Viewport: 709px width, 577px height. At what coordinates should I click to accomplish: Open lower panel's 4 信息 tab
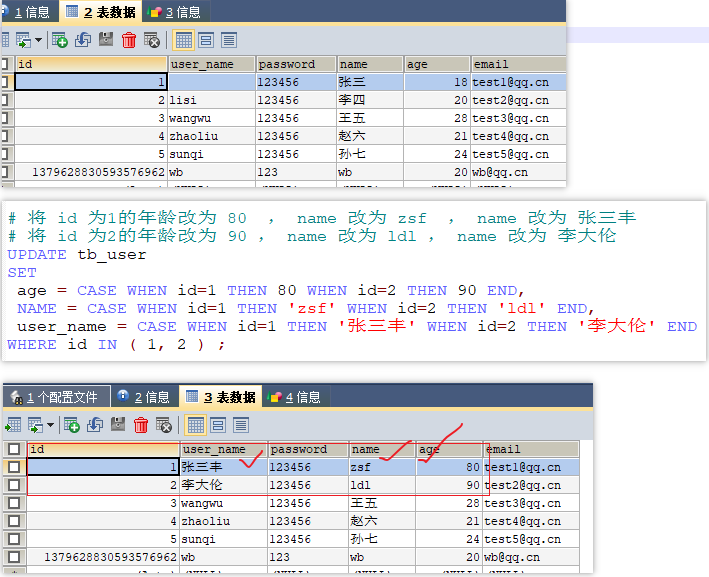pyautogui.click(x=296, y=397)
